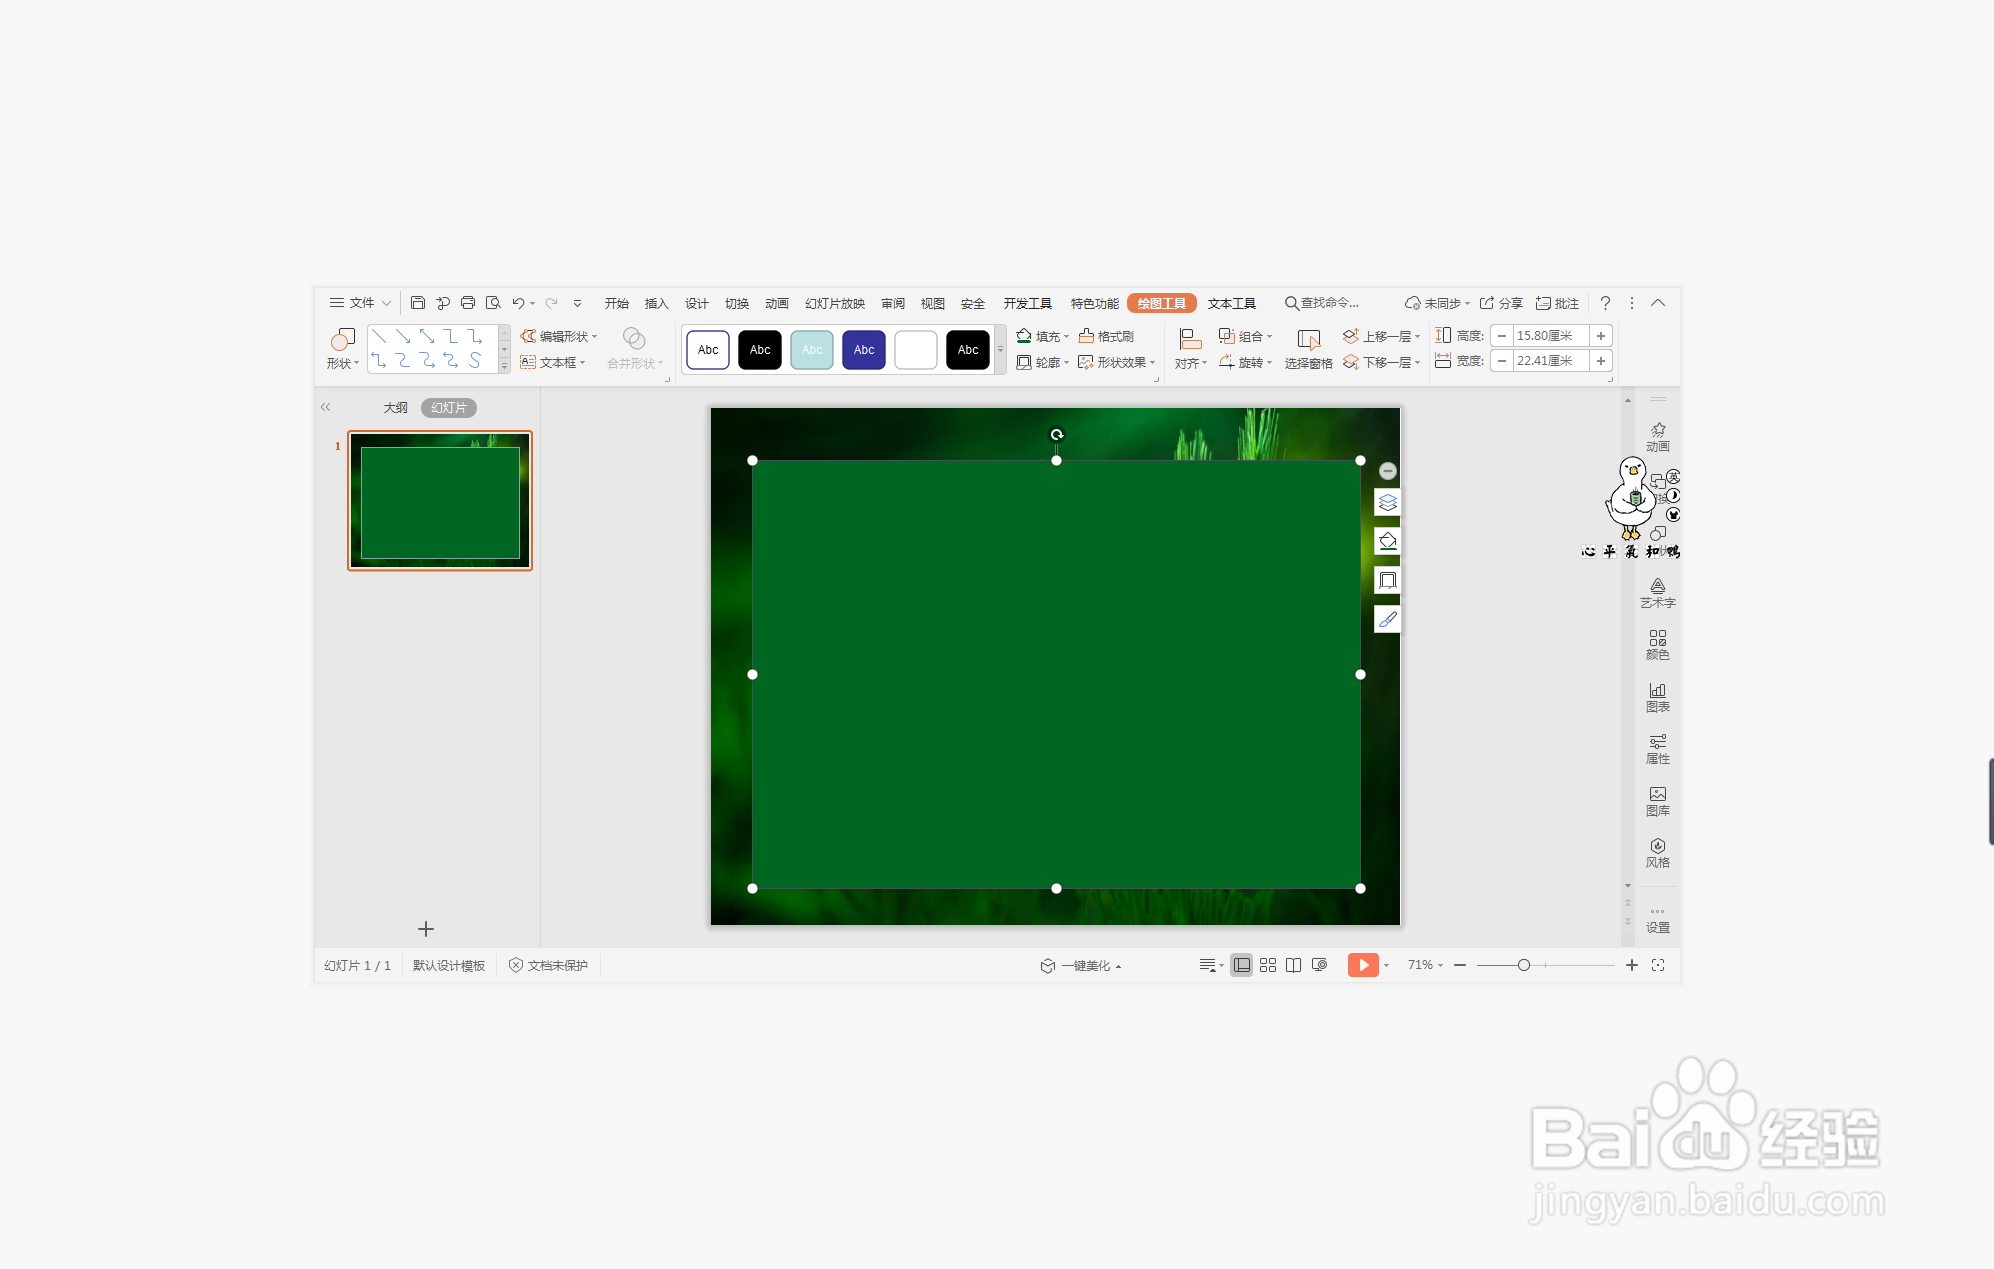Open 属性 properties sidebar panel
Viewport: 1994px width, 1269px height.
coord(1658,749)
